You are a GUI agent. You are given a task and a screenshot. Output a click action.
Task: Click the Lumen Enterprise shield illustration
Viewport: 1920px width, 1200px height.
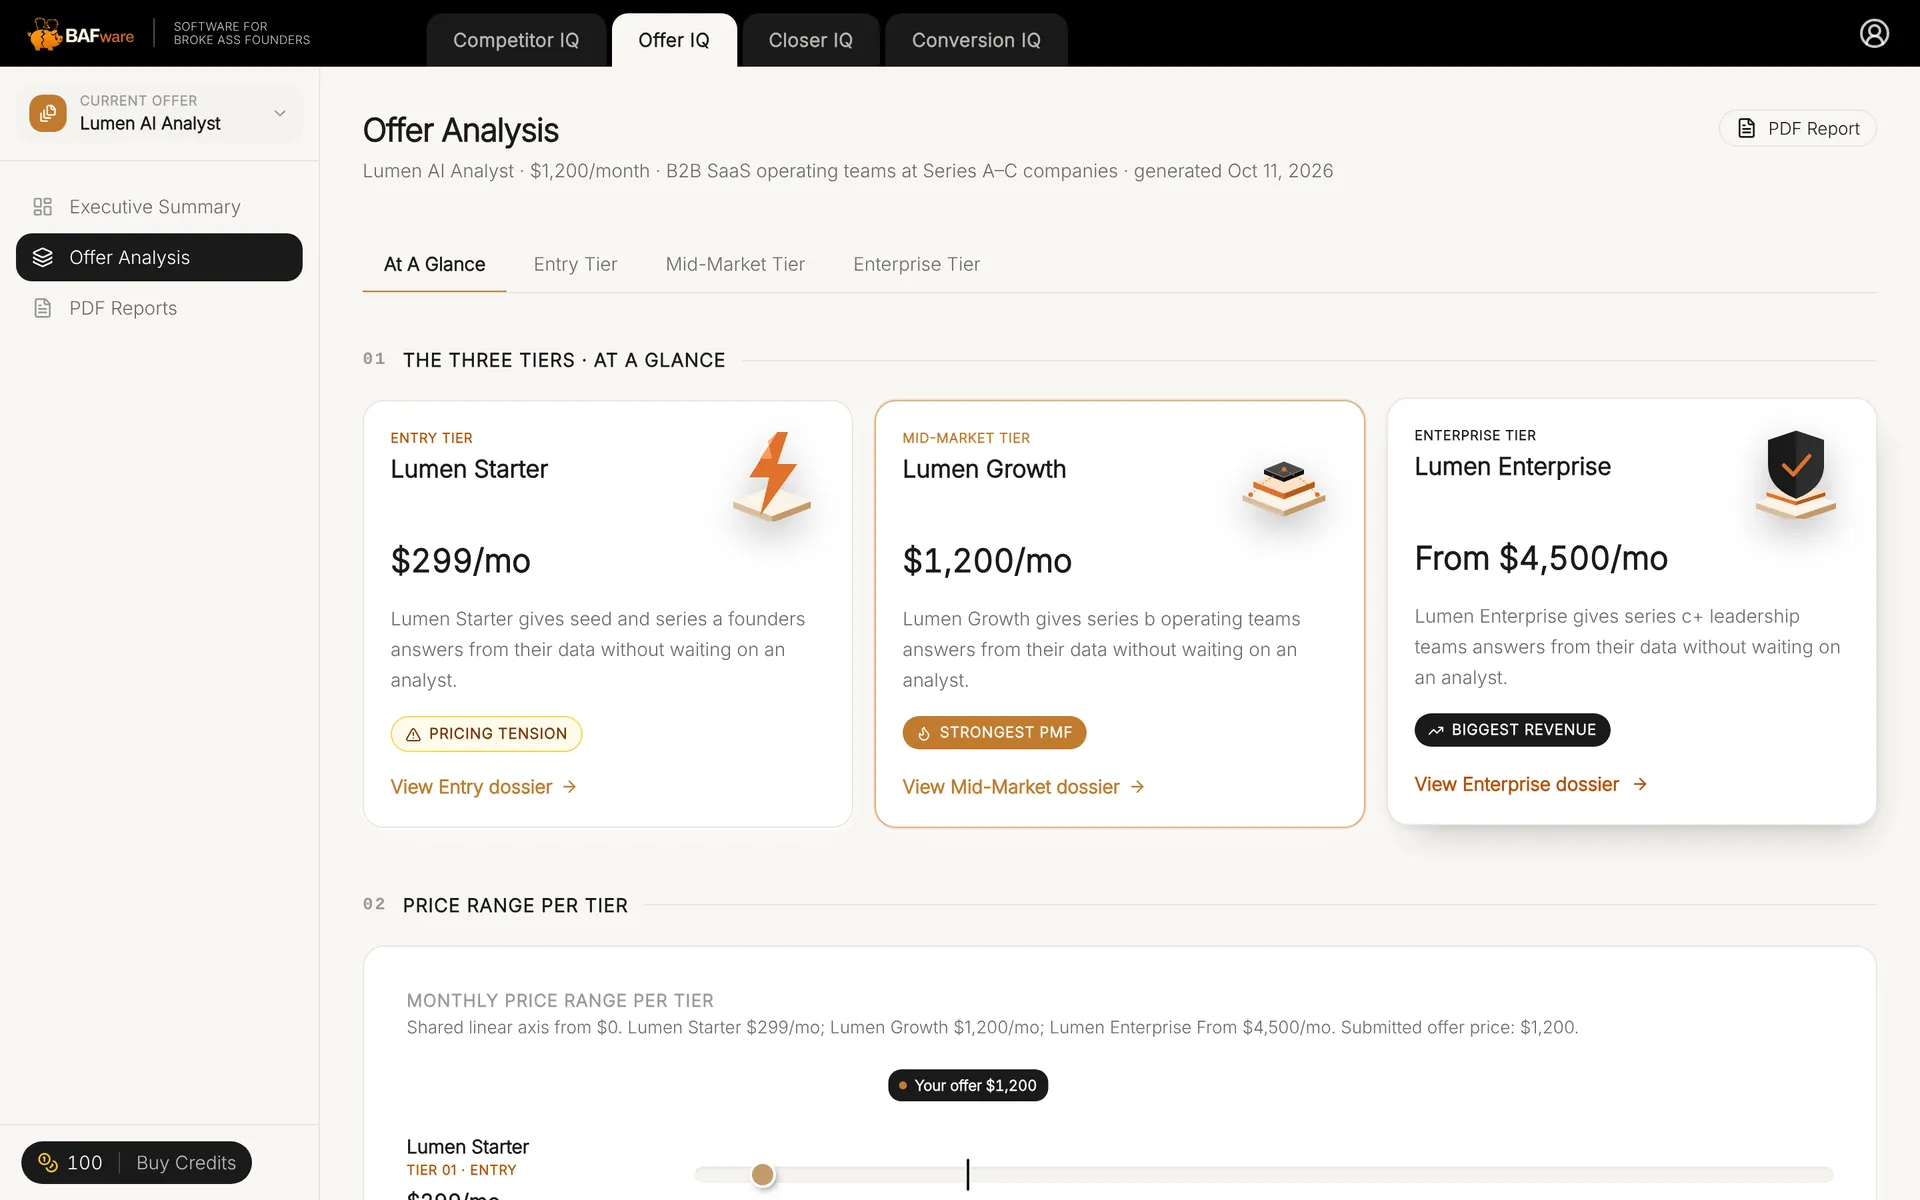(1796, 474)
